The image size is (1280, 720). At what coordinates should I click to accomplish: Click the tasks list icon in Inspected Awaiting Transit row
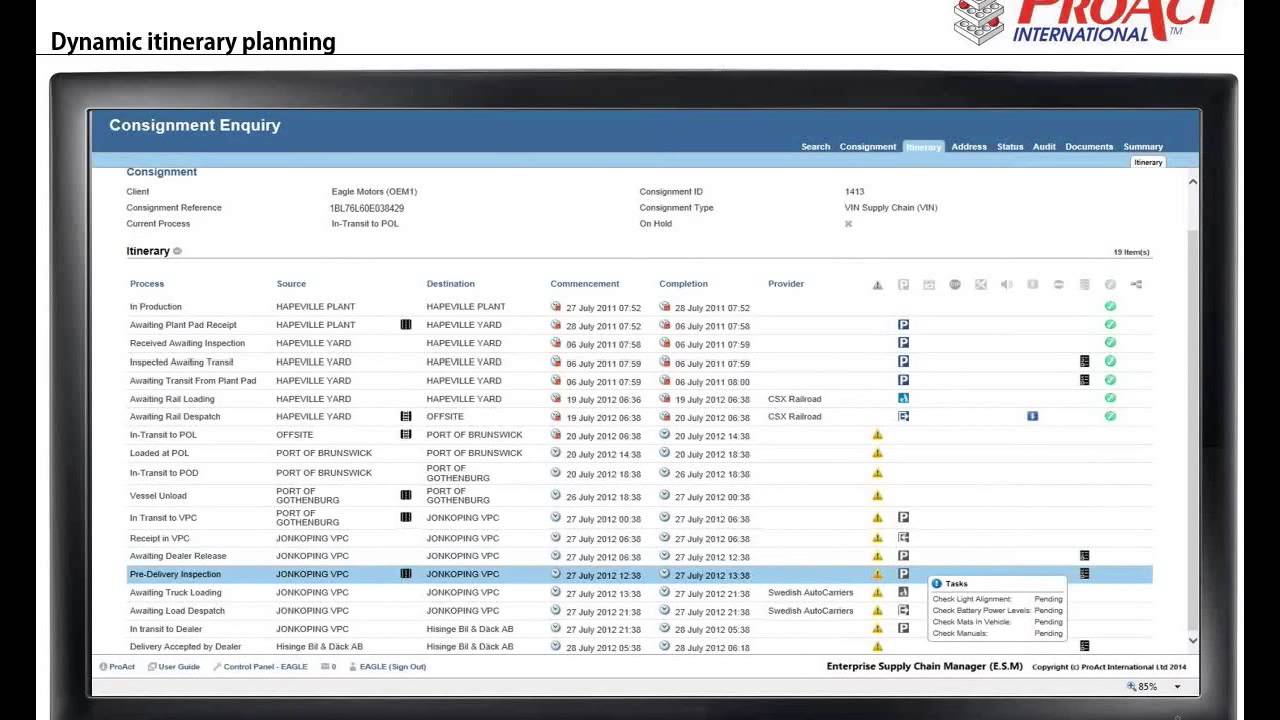coord(1084,361)
